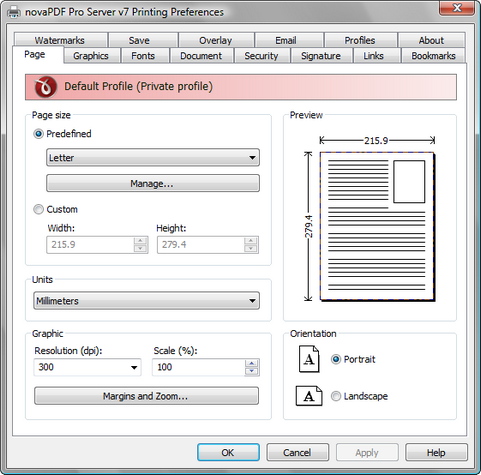Click the Default Profile (Private profile) text

click(x=138, y=86)
